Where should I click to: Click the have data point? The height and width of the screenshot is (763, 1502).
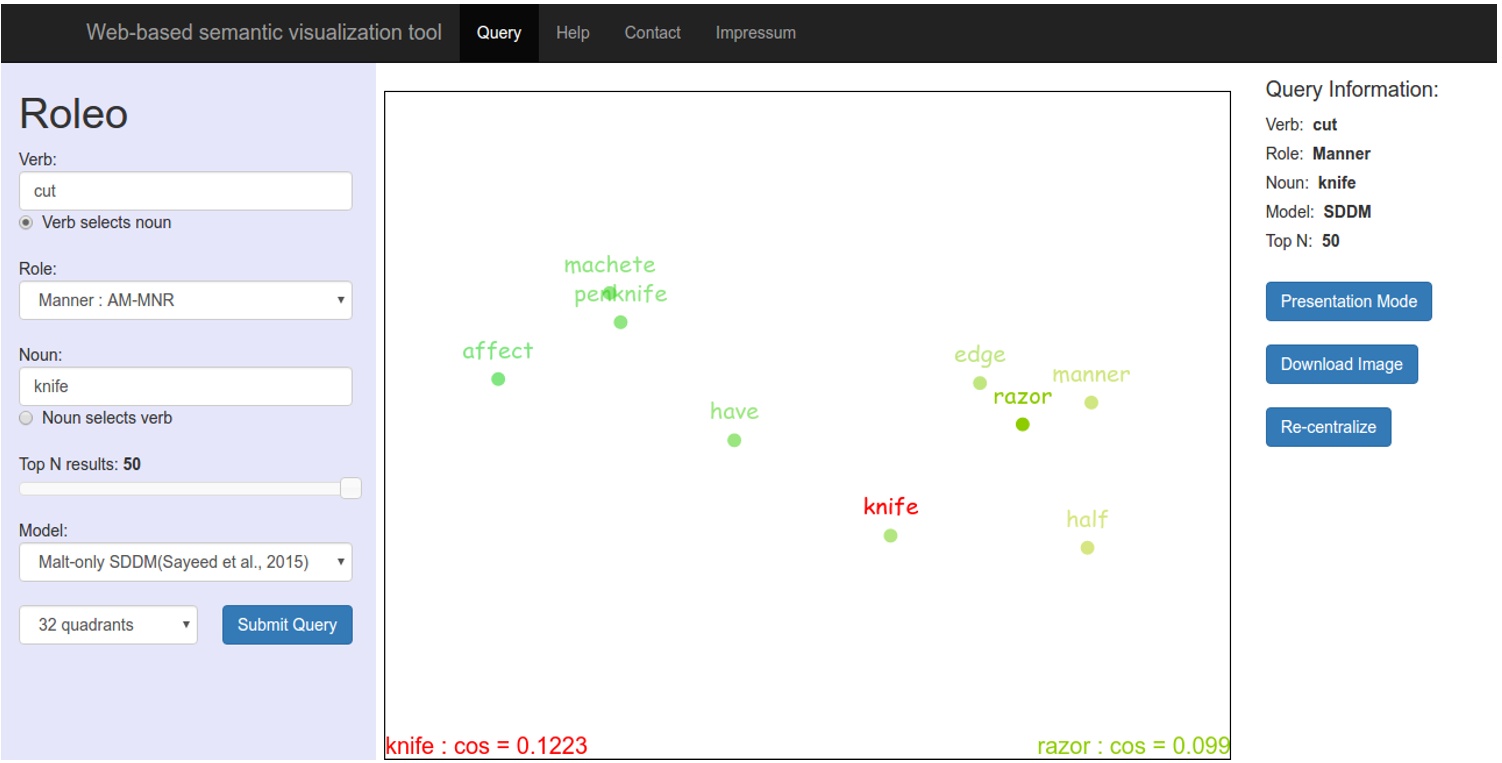[x=734, y=439]
